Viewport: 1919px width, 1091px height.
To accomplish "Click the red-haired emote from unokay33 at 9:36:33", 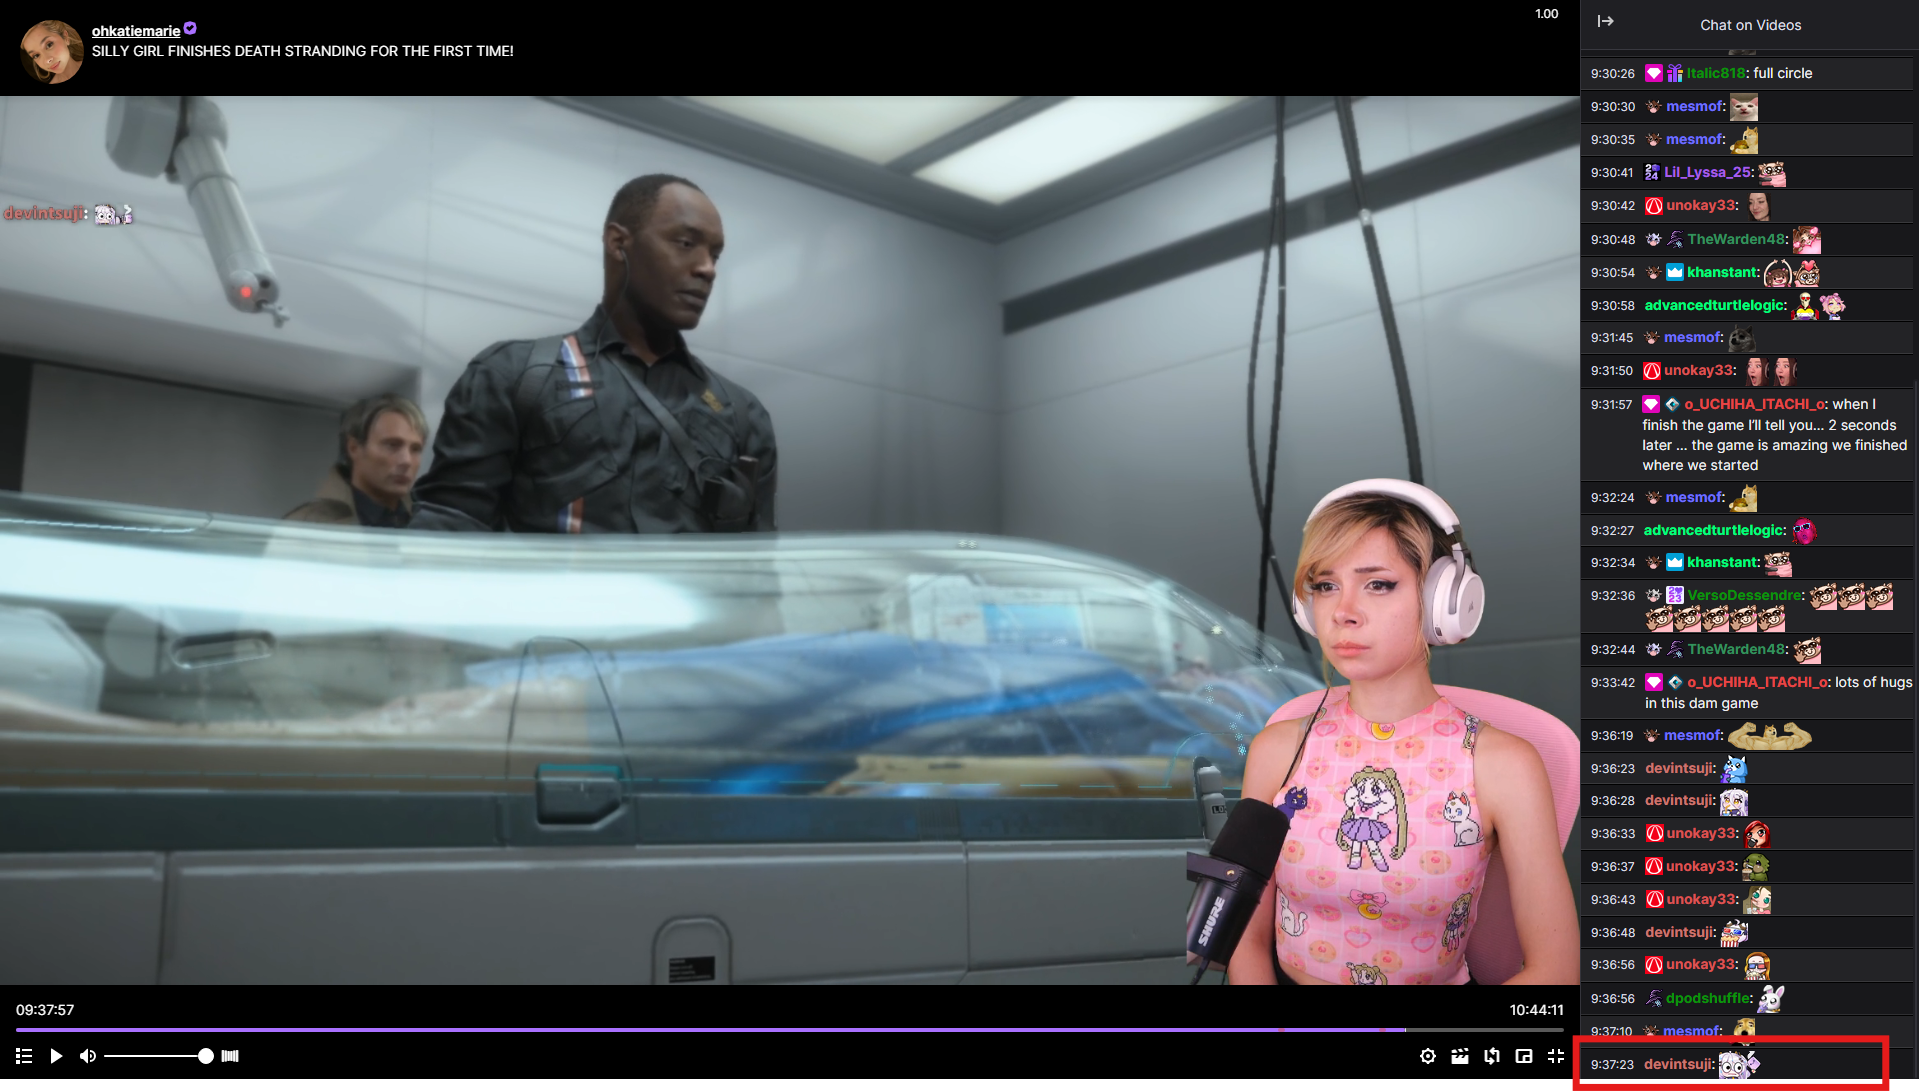I will pyautogui.click(x=1757, y=834).
